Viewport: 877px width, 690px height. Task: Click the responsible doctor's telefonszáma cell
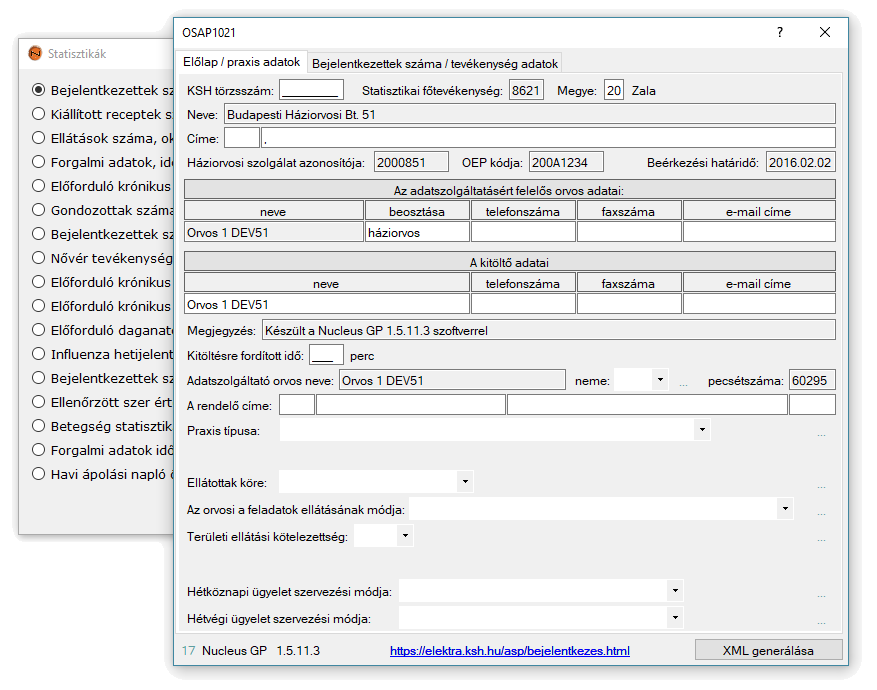coord(523,232)
